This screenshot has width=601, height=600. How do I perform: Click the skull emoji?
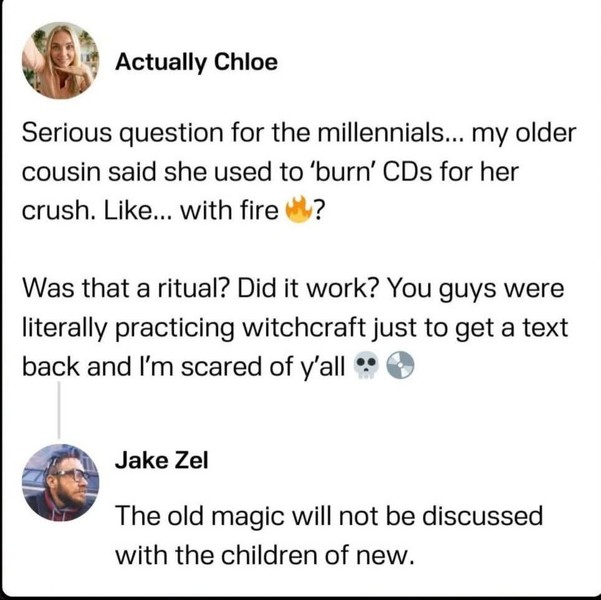(x=367, y=367)
